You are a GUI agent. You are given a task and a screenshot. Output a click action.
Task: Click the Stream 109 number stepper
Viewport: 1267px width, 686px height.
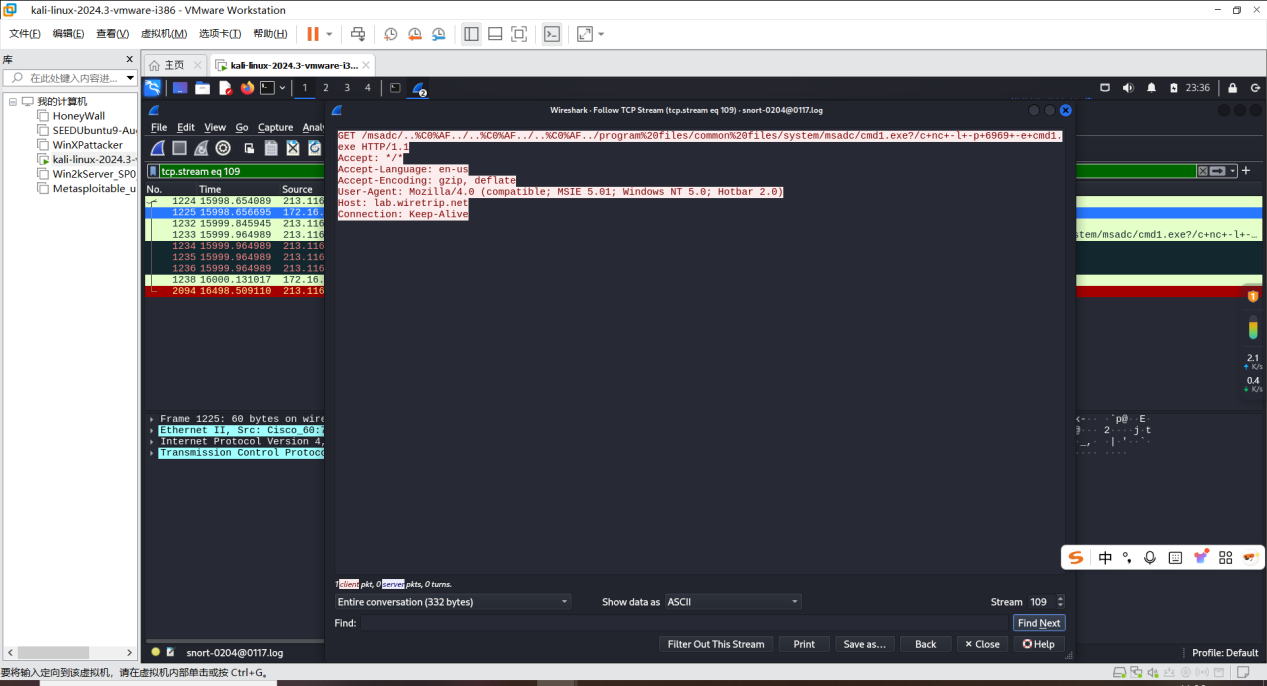[x=1047, y=602]
